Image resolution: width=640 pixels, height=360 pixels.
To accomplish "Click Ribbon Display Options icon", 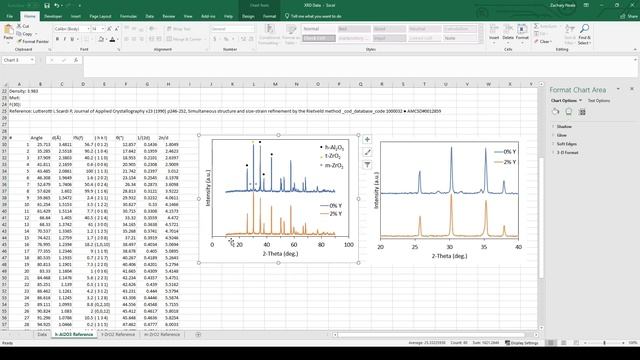I will coord(586,5).
